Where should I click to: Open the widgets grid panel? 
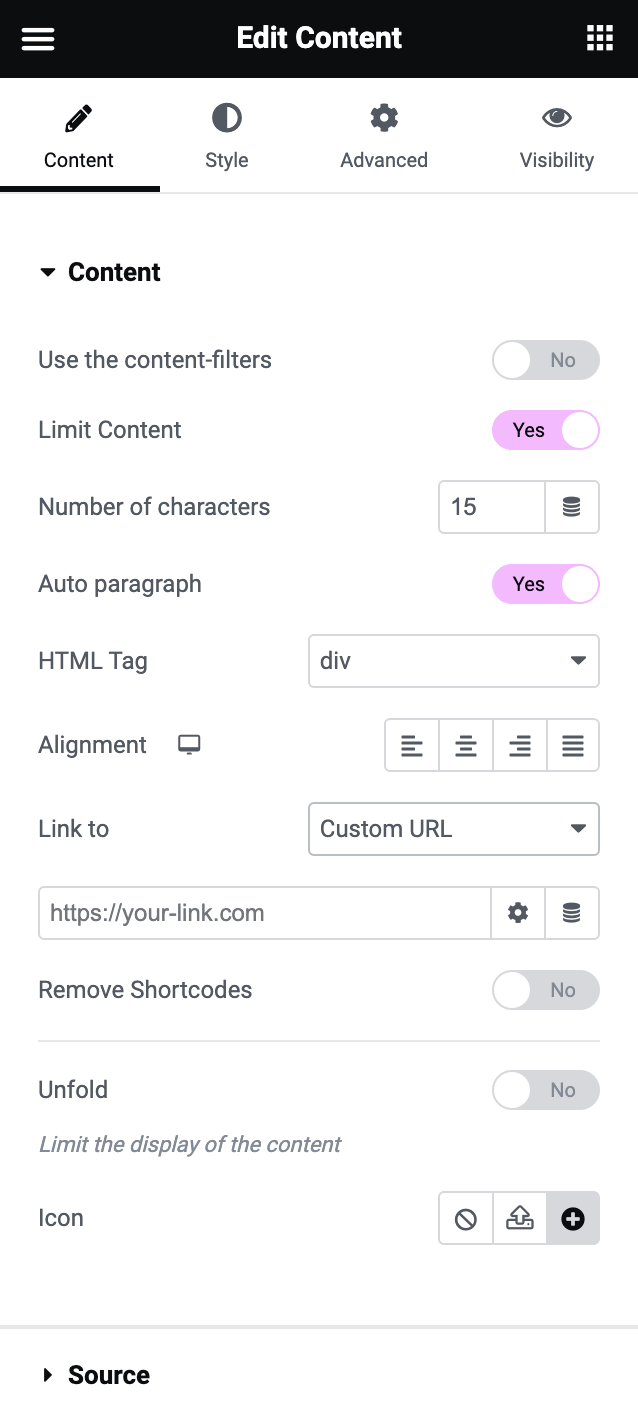pyautogui.click(x=599, y=39)
